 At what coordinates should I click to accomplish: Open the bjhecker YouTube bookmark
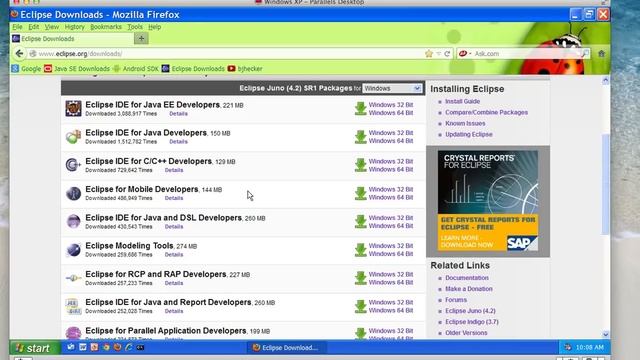pos(245,69)
